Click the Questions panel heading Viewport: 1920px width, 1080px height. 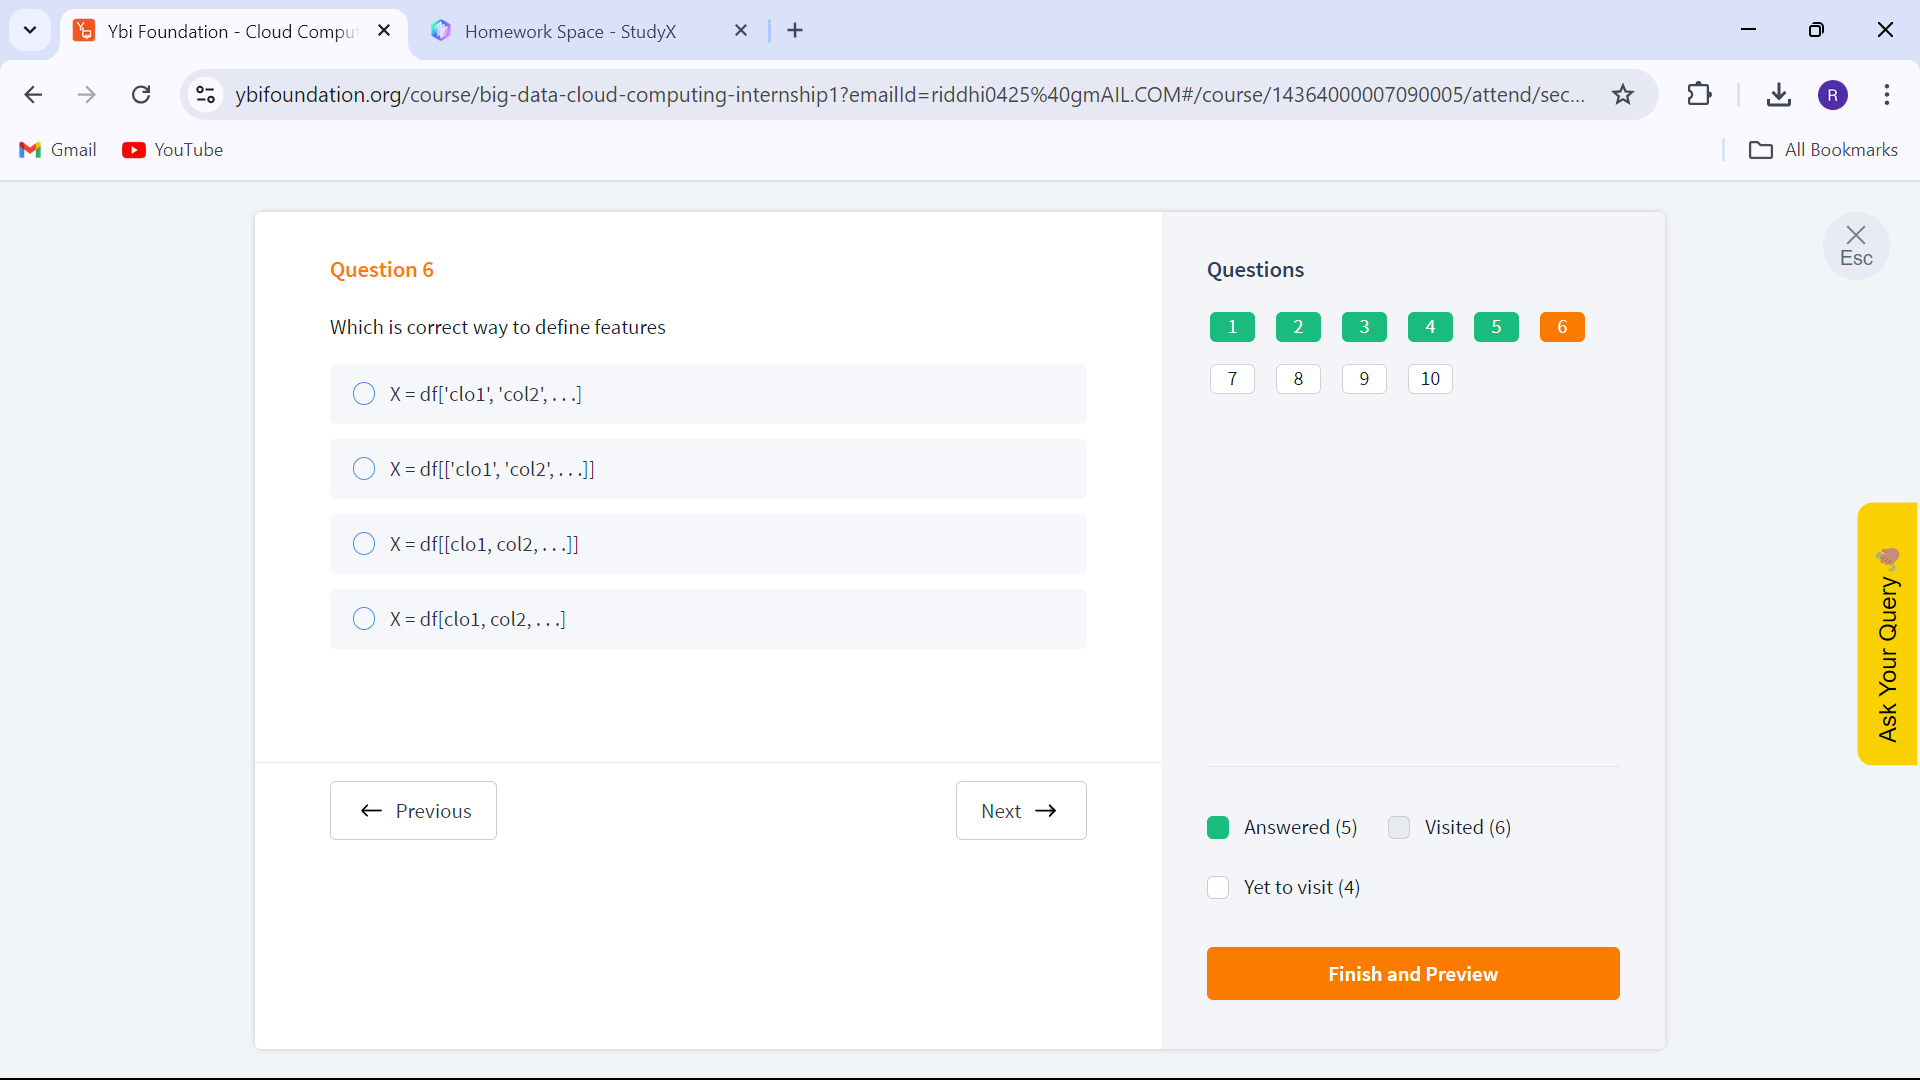[1255, 270]
